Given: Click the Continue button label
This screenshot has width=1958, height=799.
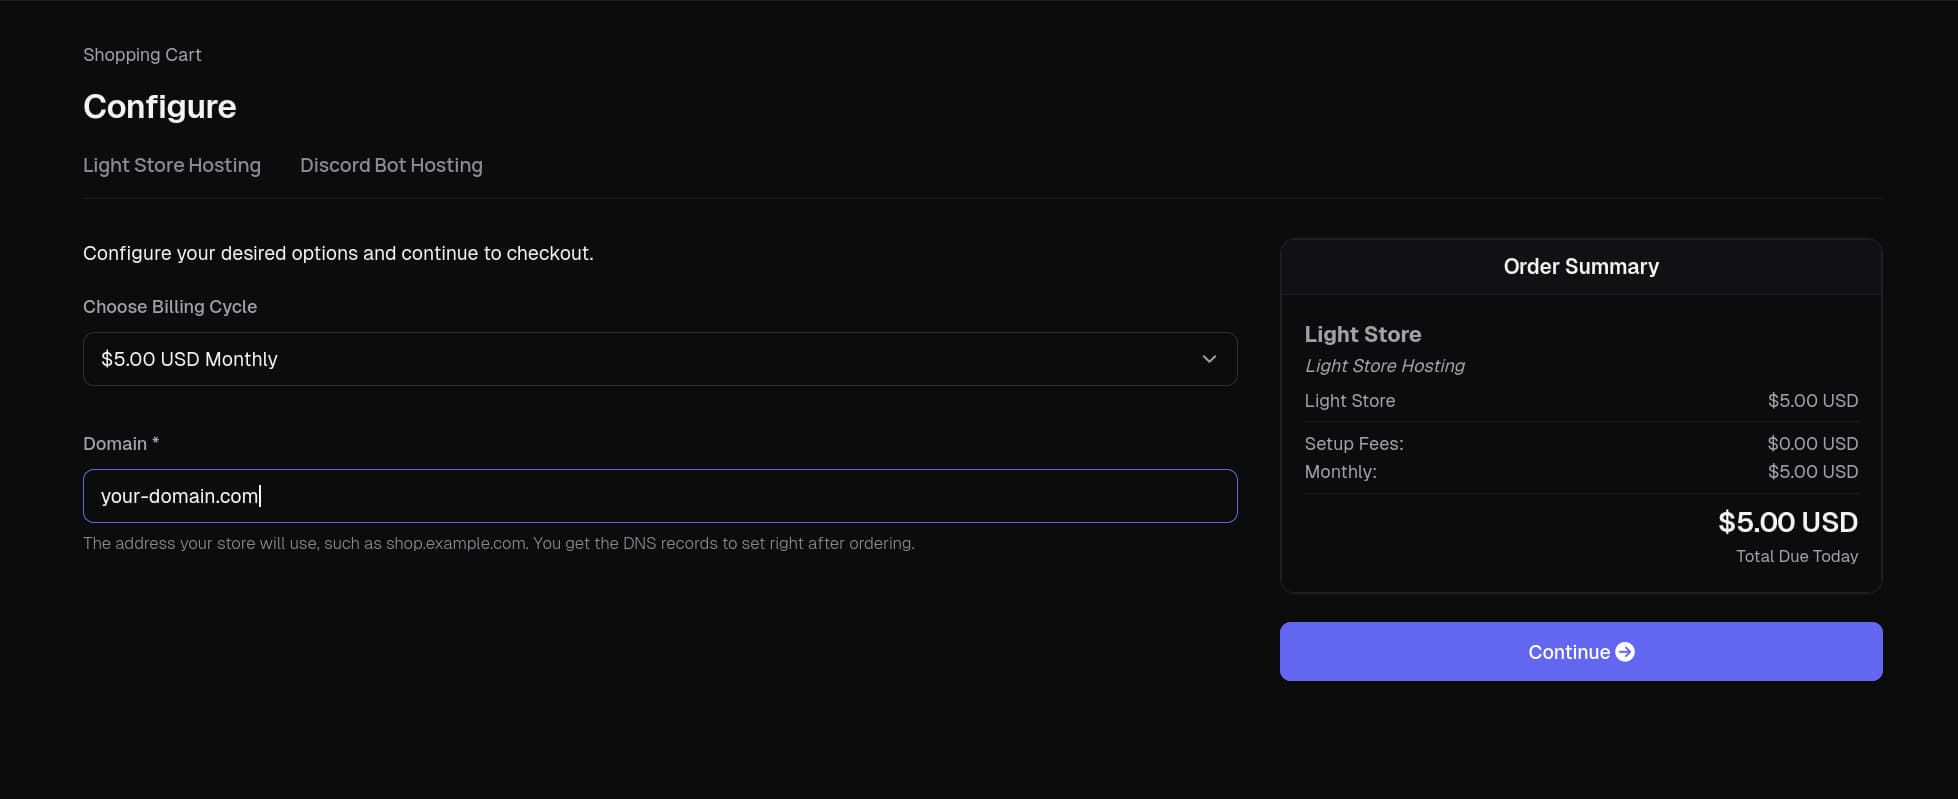Looking at the screenshot, I should coord(1568,652).
